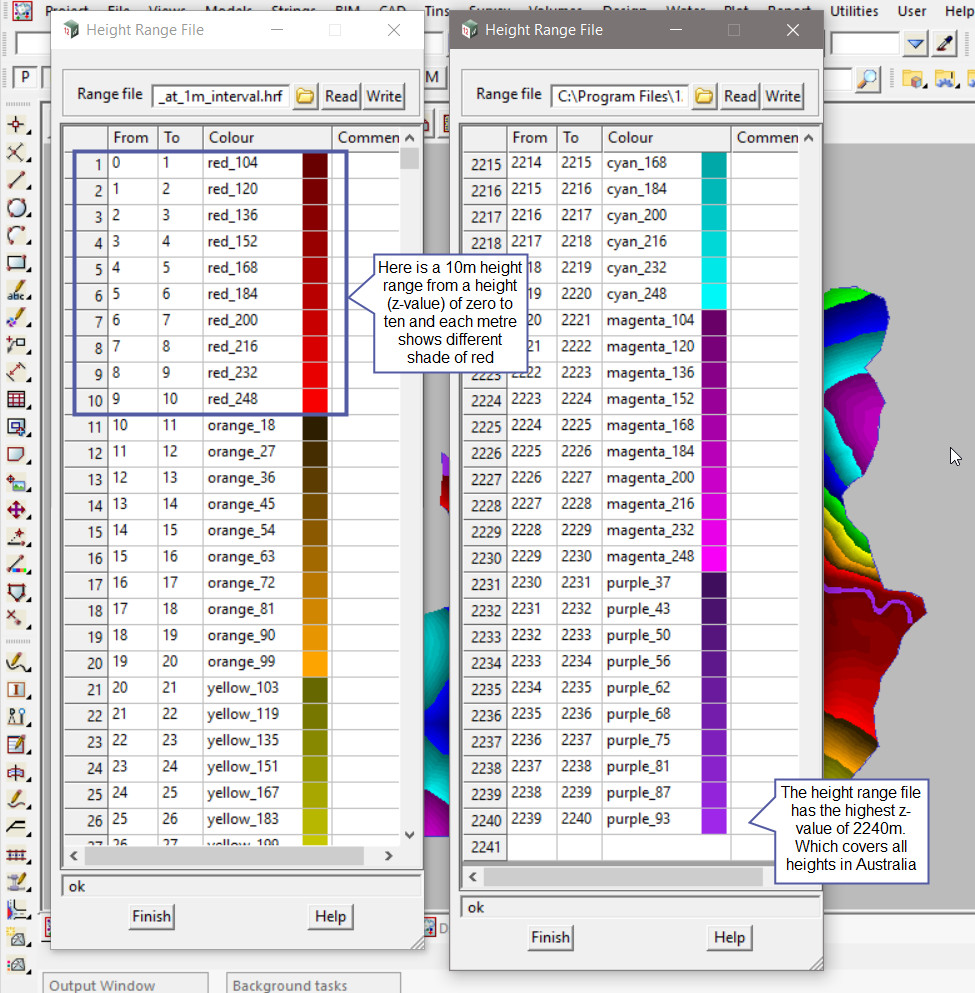Viewport: 975px width, 993px height.
Task: Click the Range file field showing C:\Program Files
Action: [619, 96]
